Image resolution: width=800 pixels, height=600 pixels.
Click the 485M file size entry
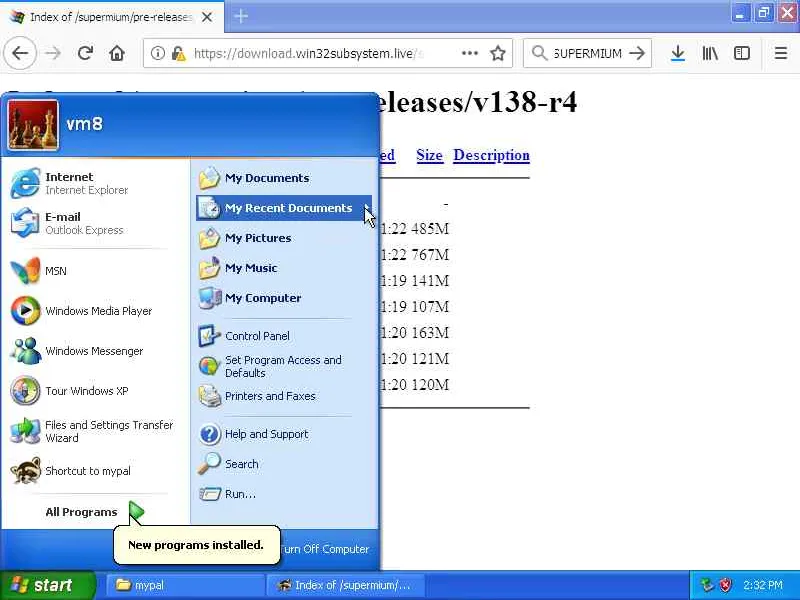tap(430, 229)
